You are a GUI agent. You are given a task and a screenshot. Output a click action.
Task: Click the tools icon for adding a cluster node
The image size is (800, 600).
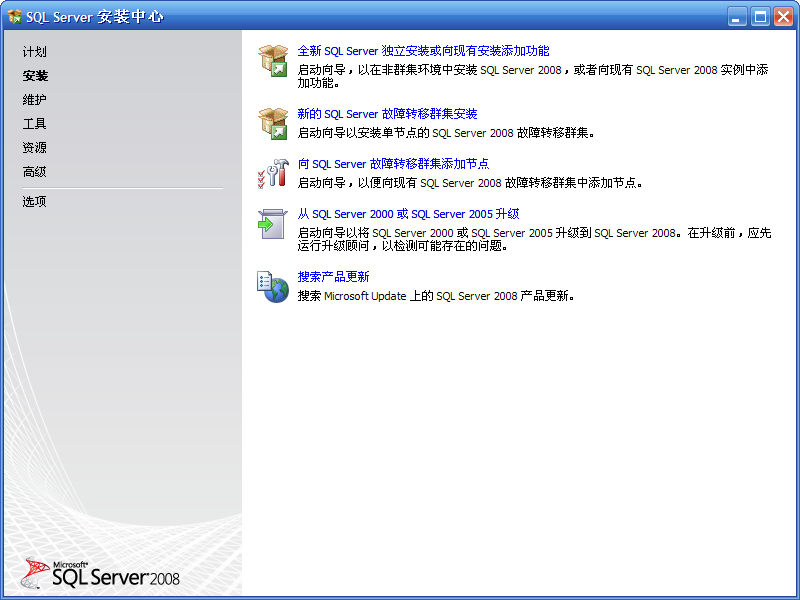273,173
